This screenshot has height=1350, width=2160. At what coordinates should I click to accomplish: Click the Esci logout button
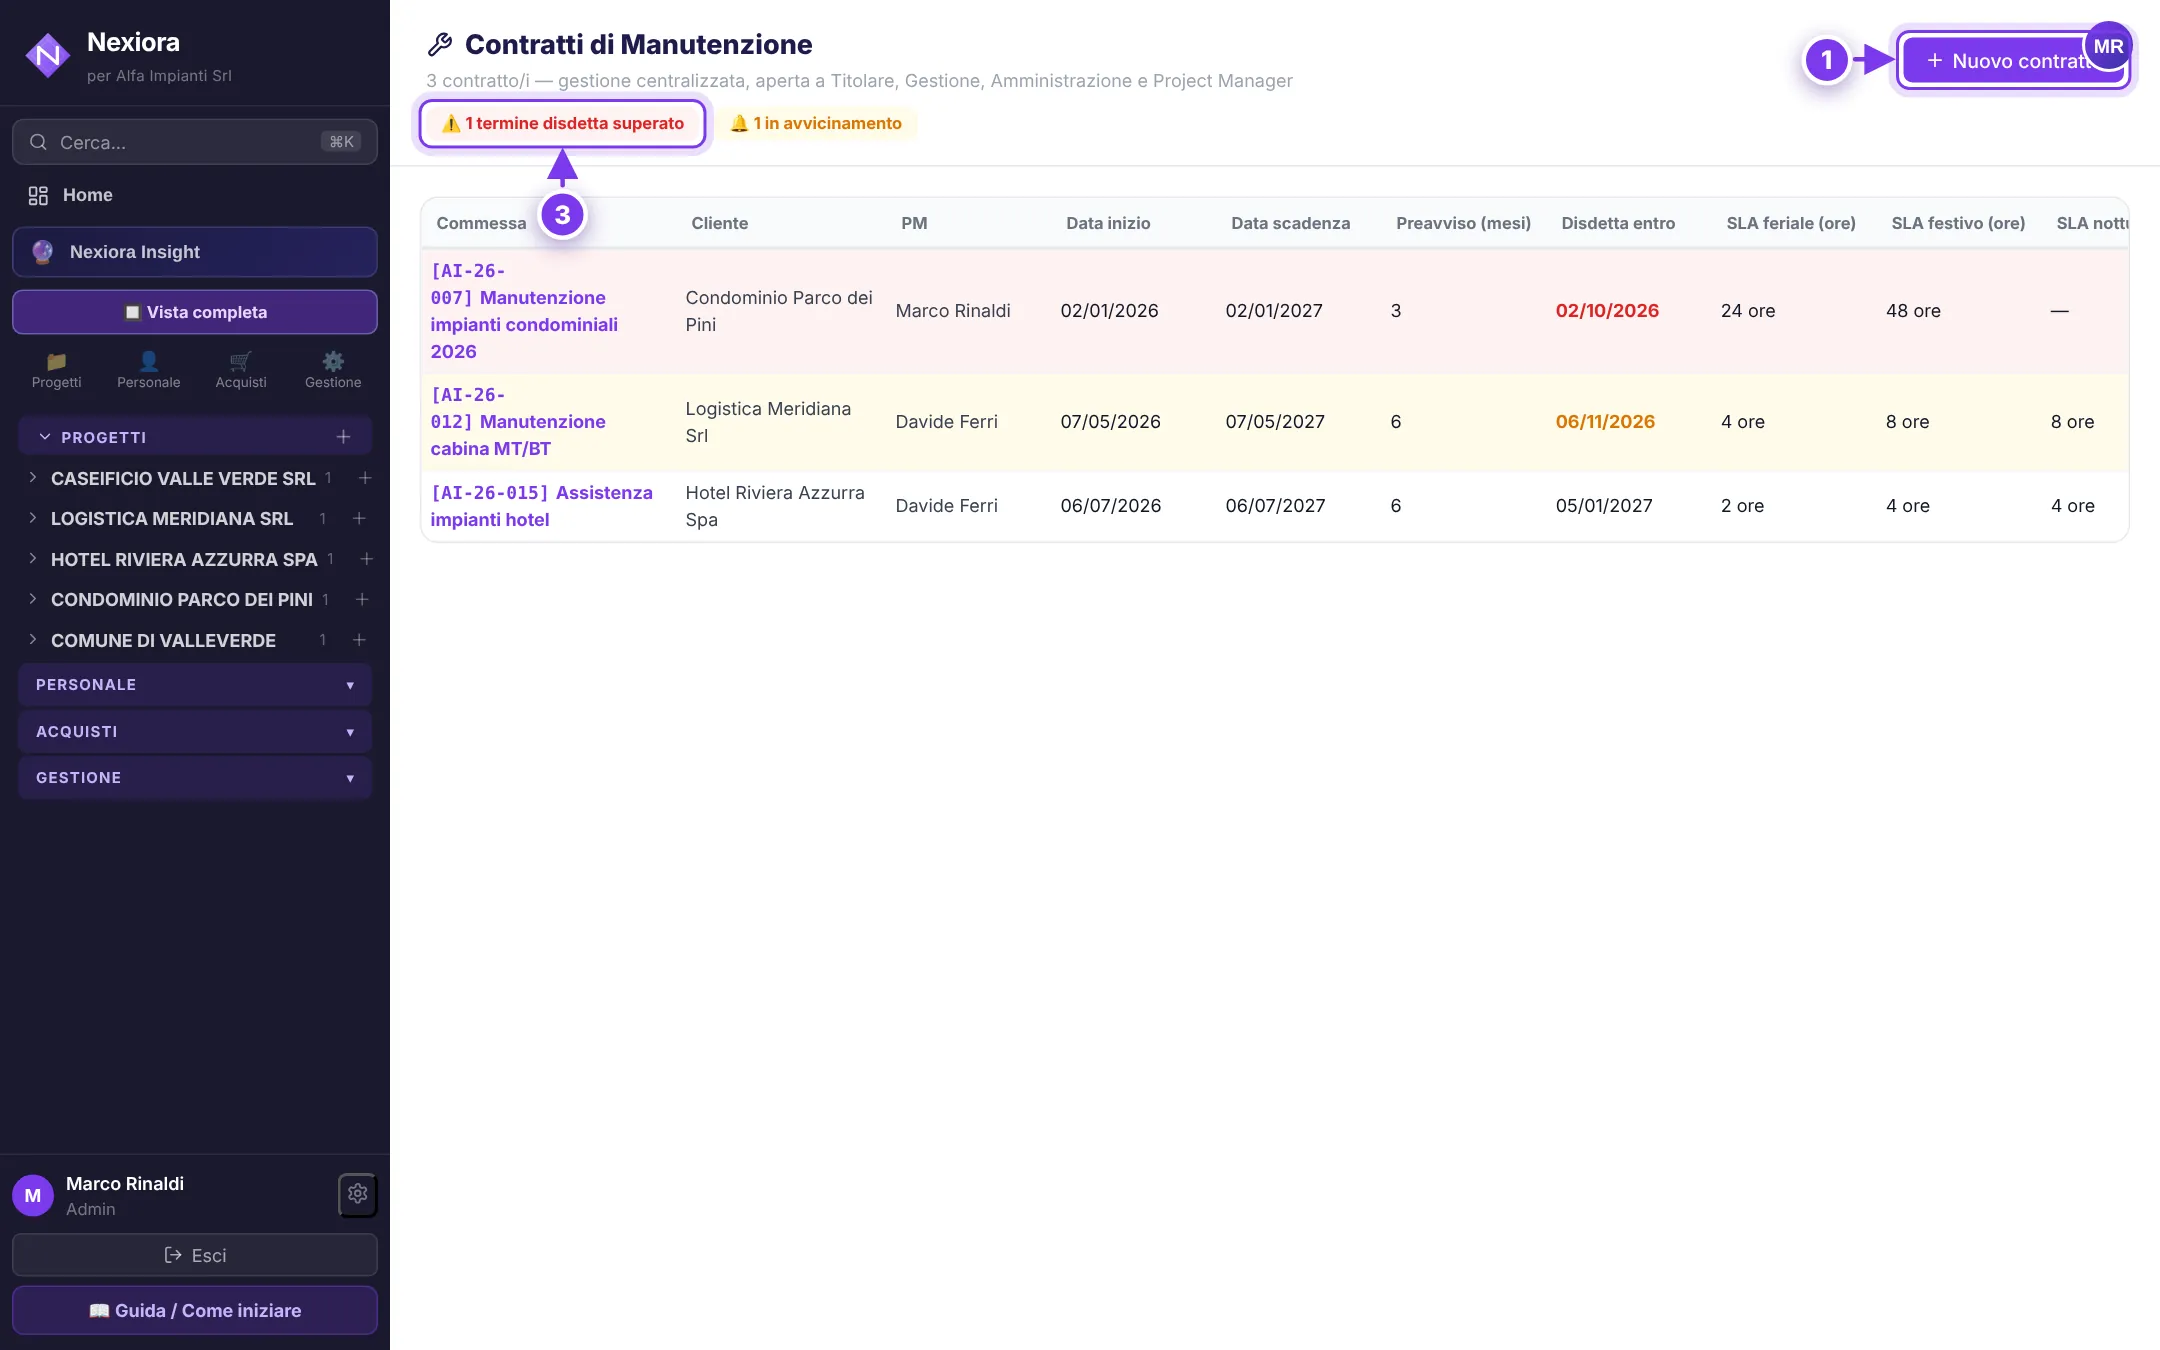pyautogui.click(x=195, y=1255)
